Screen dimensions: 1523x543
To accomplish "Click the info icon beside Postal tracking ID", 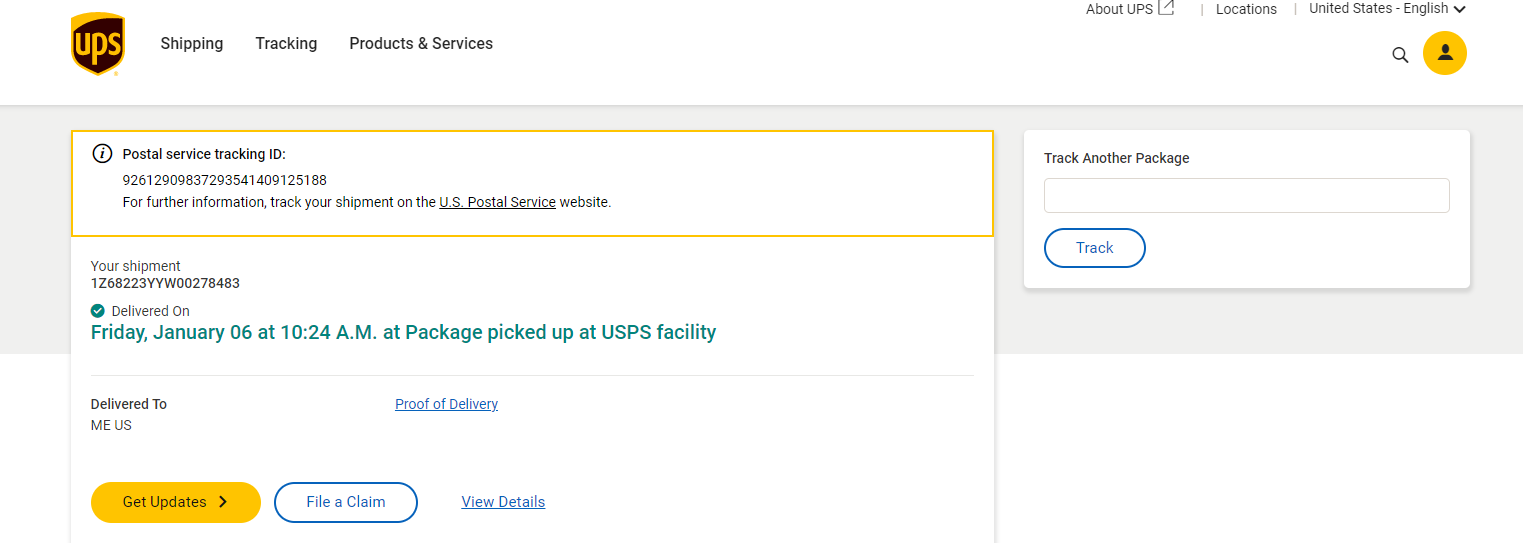I will coord(101,154).
